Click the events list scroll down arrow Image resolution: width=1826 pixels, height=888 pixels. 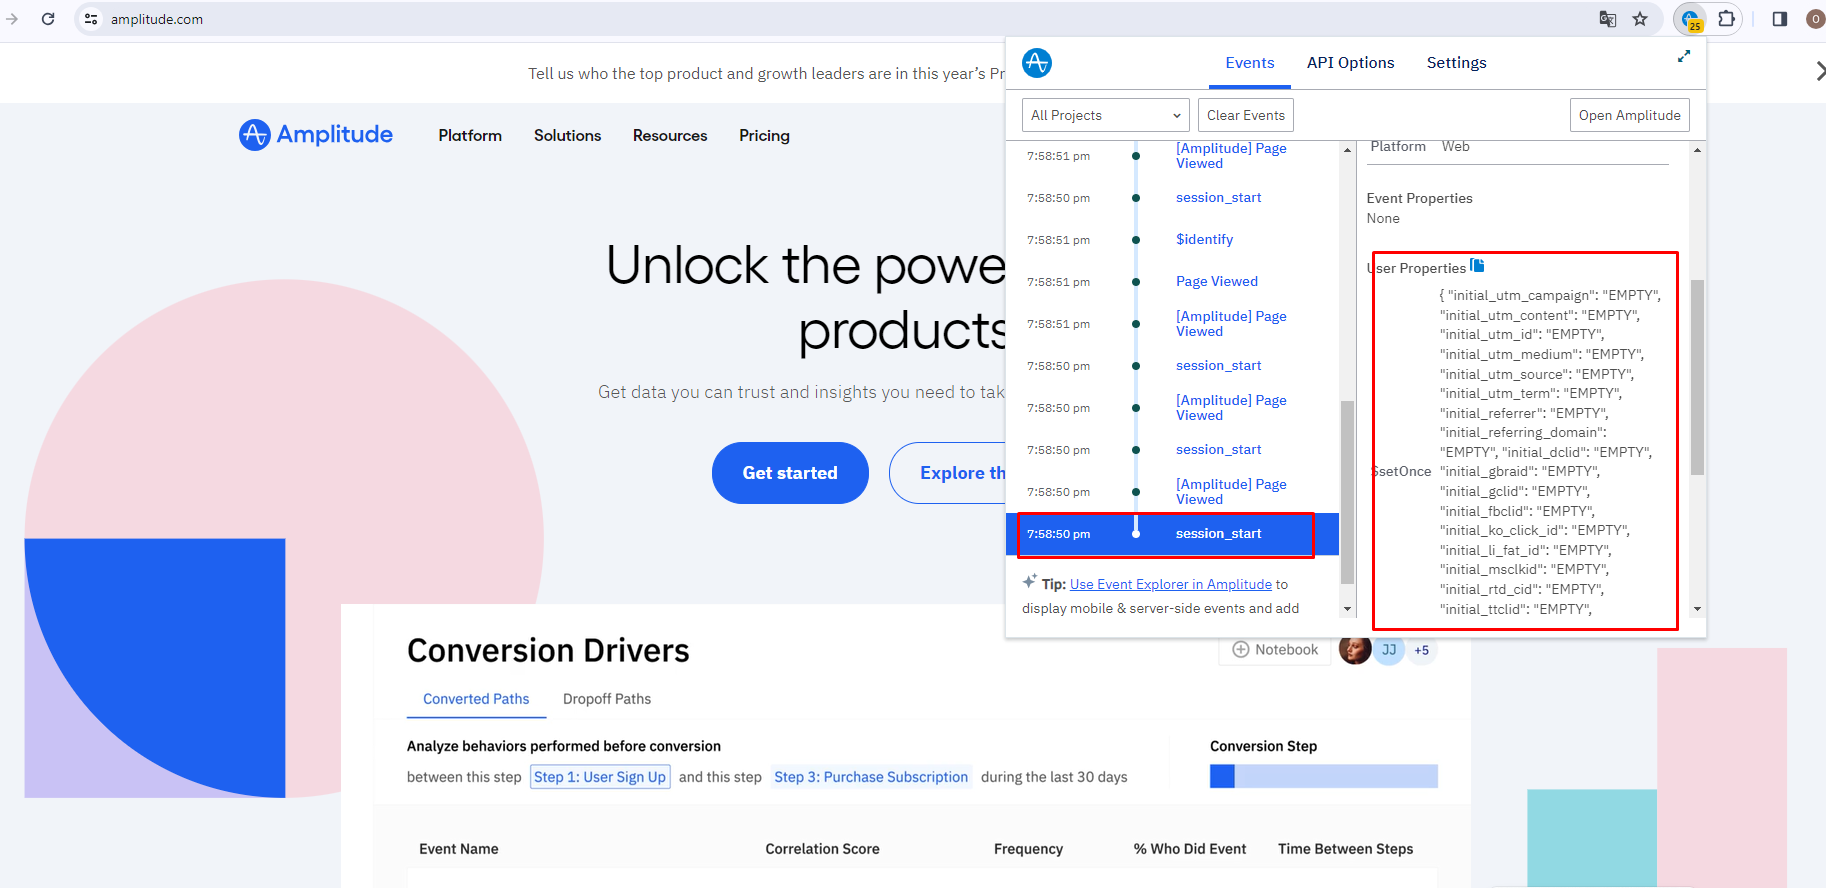(x=1347, y=609)
